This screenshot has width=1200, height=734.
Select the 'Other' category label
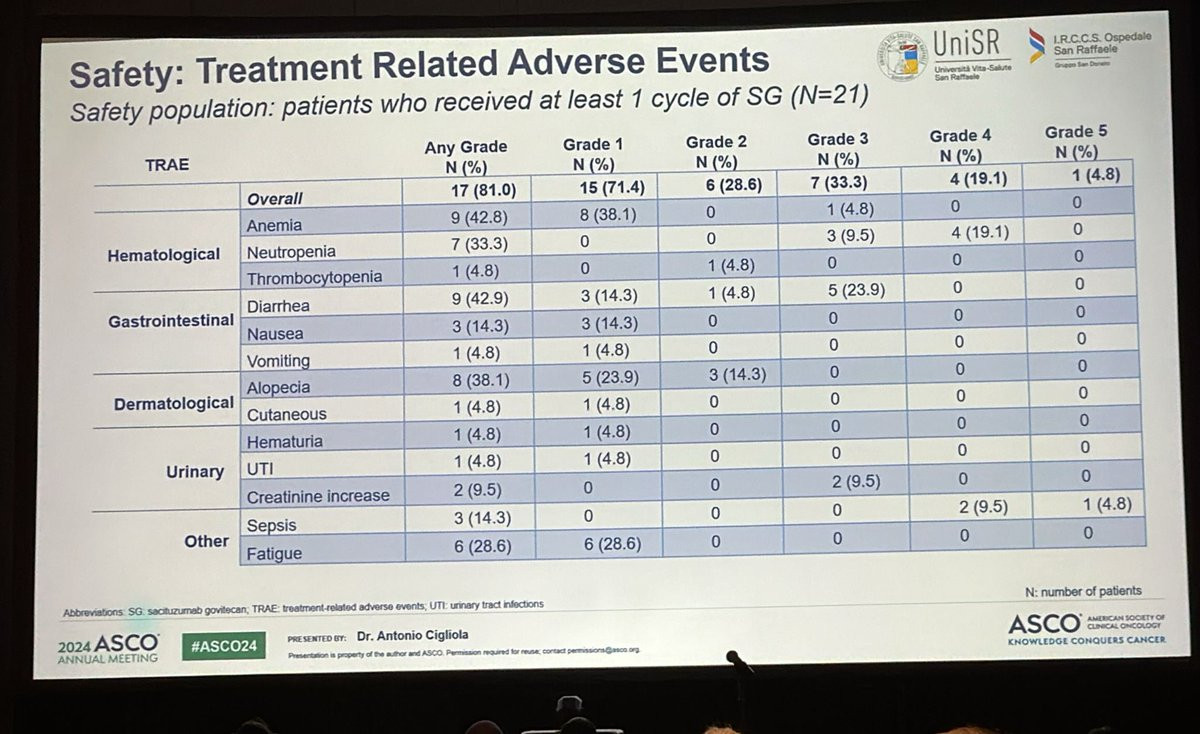[206, 541]
